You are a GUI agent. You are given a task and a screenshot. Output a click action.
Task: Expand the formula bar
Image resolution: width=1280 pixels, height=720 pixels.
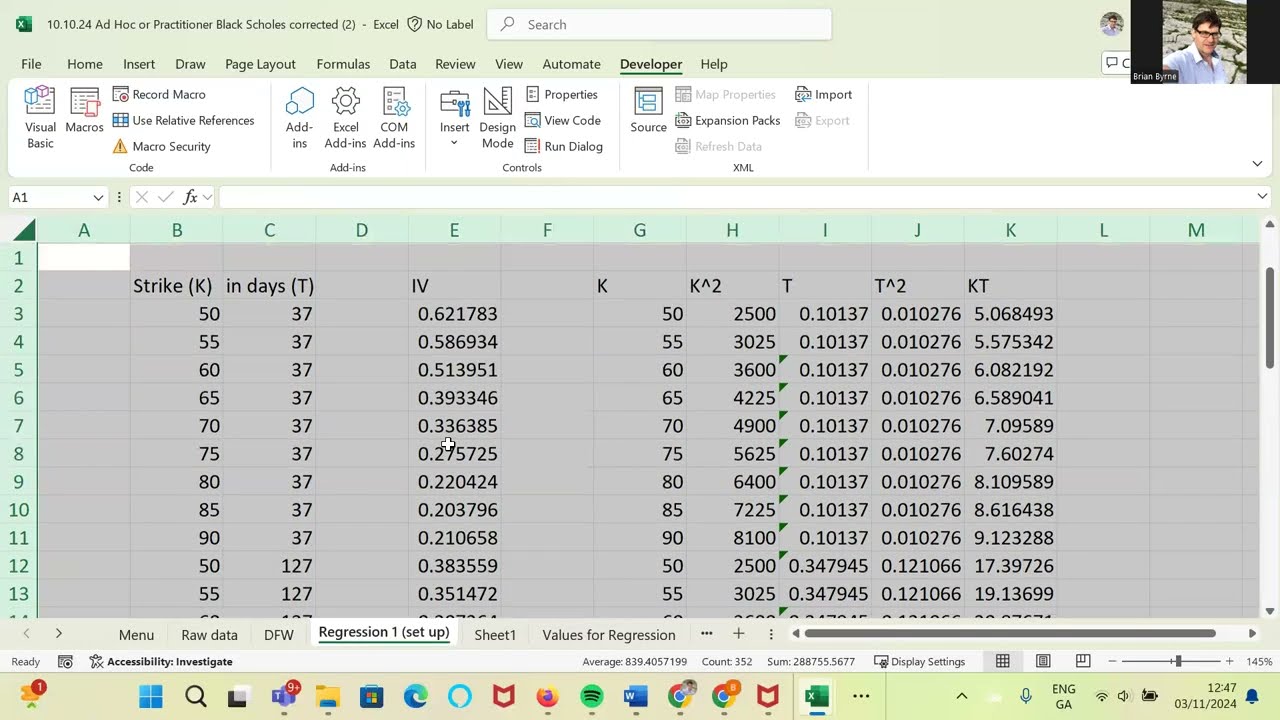point(1262,197)
